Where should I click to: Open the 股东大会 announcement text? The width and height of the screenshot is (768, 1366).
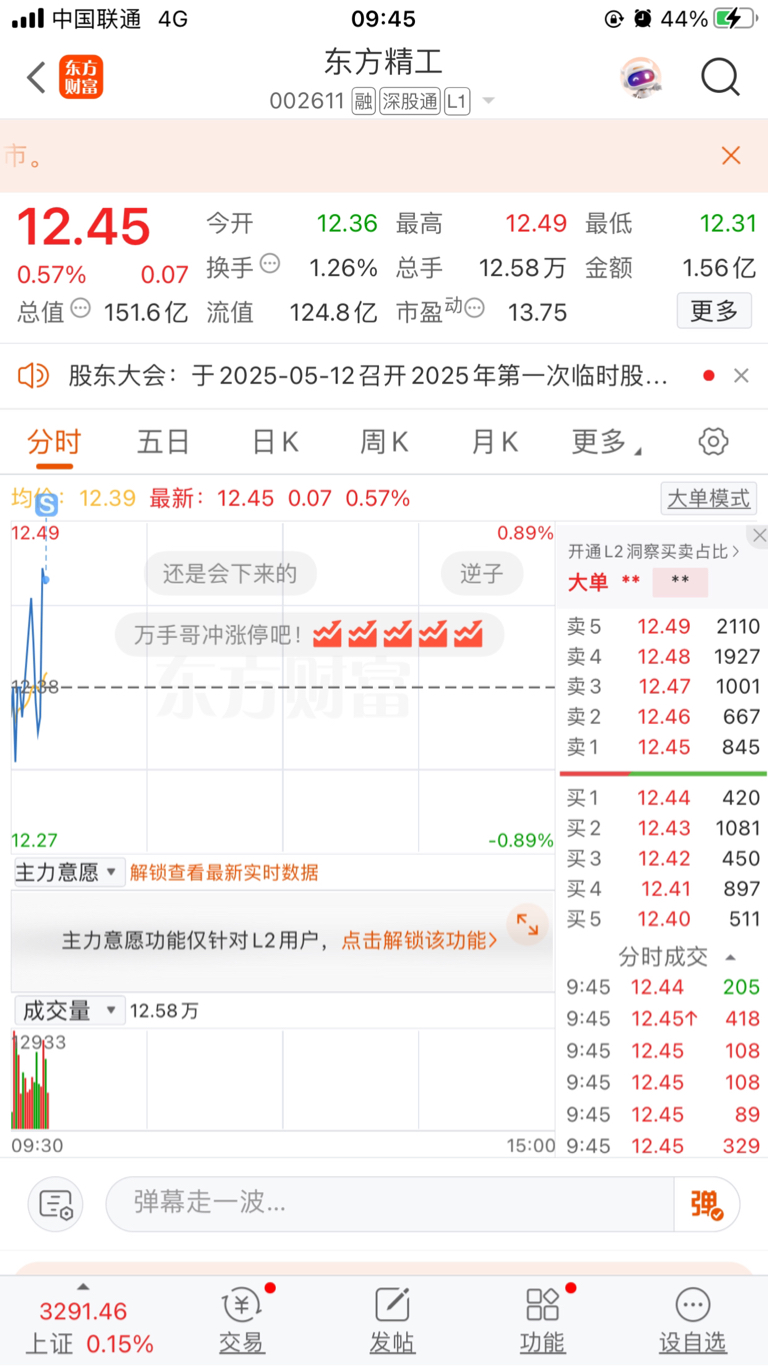368,376
